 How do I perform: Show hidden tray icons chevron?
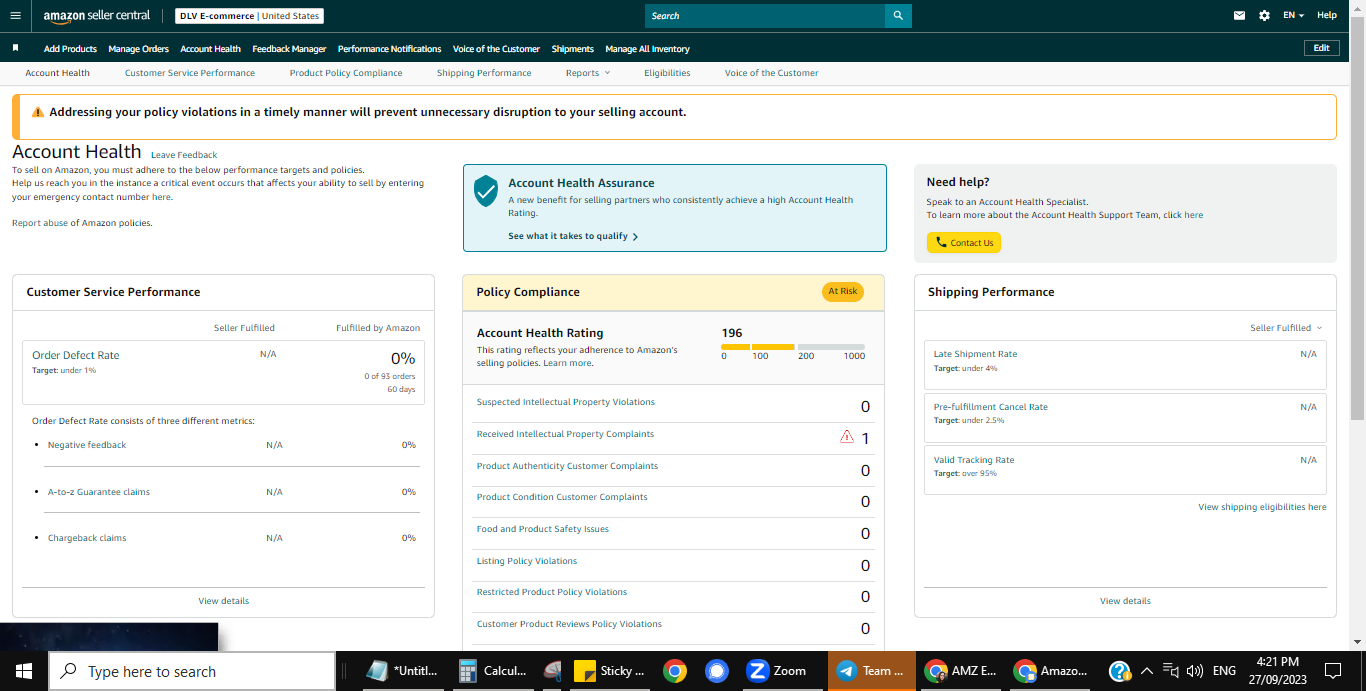click(x=1146, y=671)
